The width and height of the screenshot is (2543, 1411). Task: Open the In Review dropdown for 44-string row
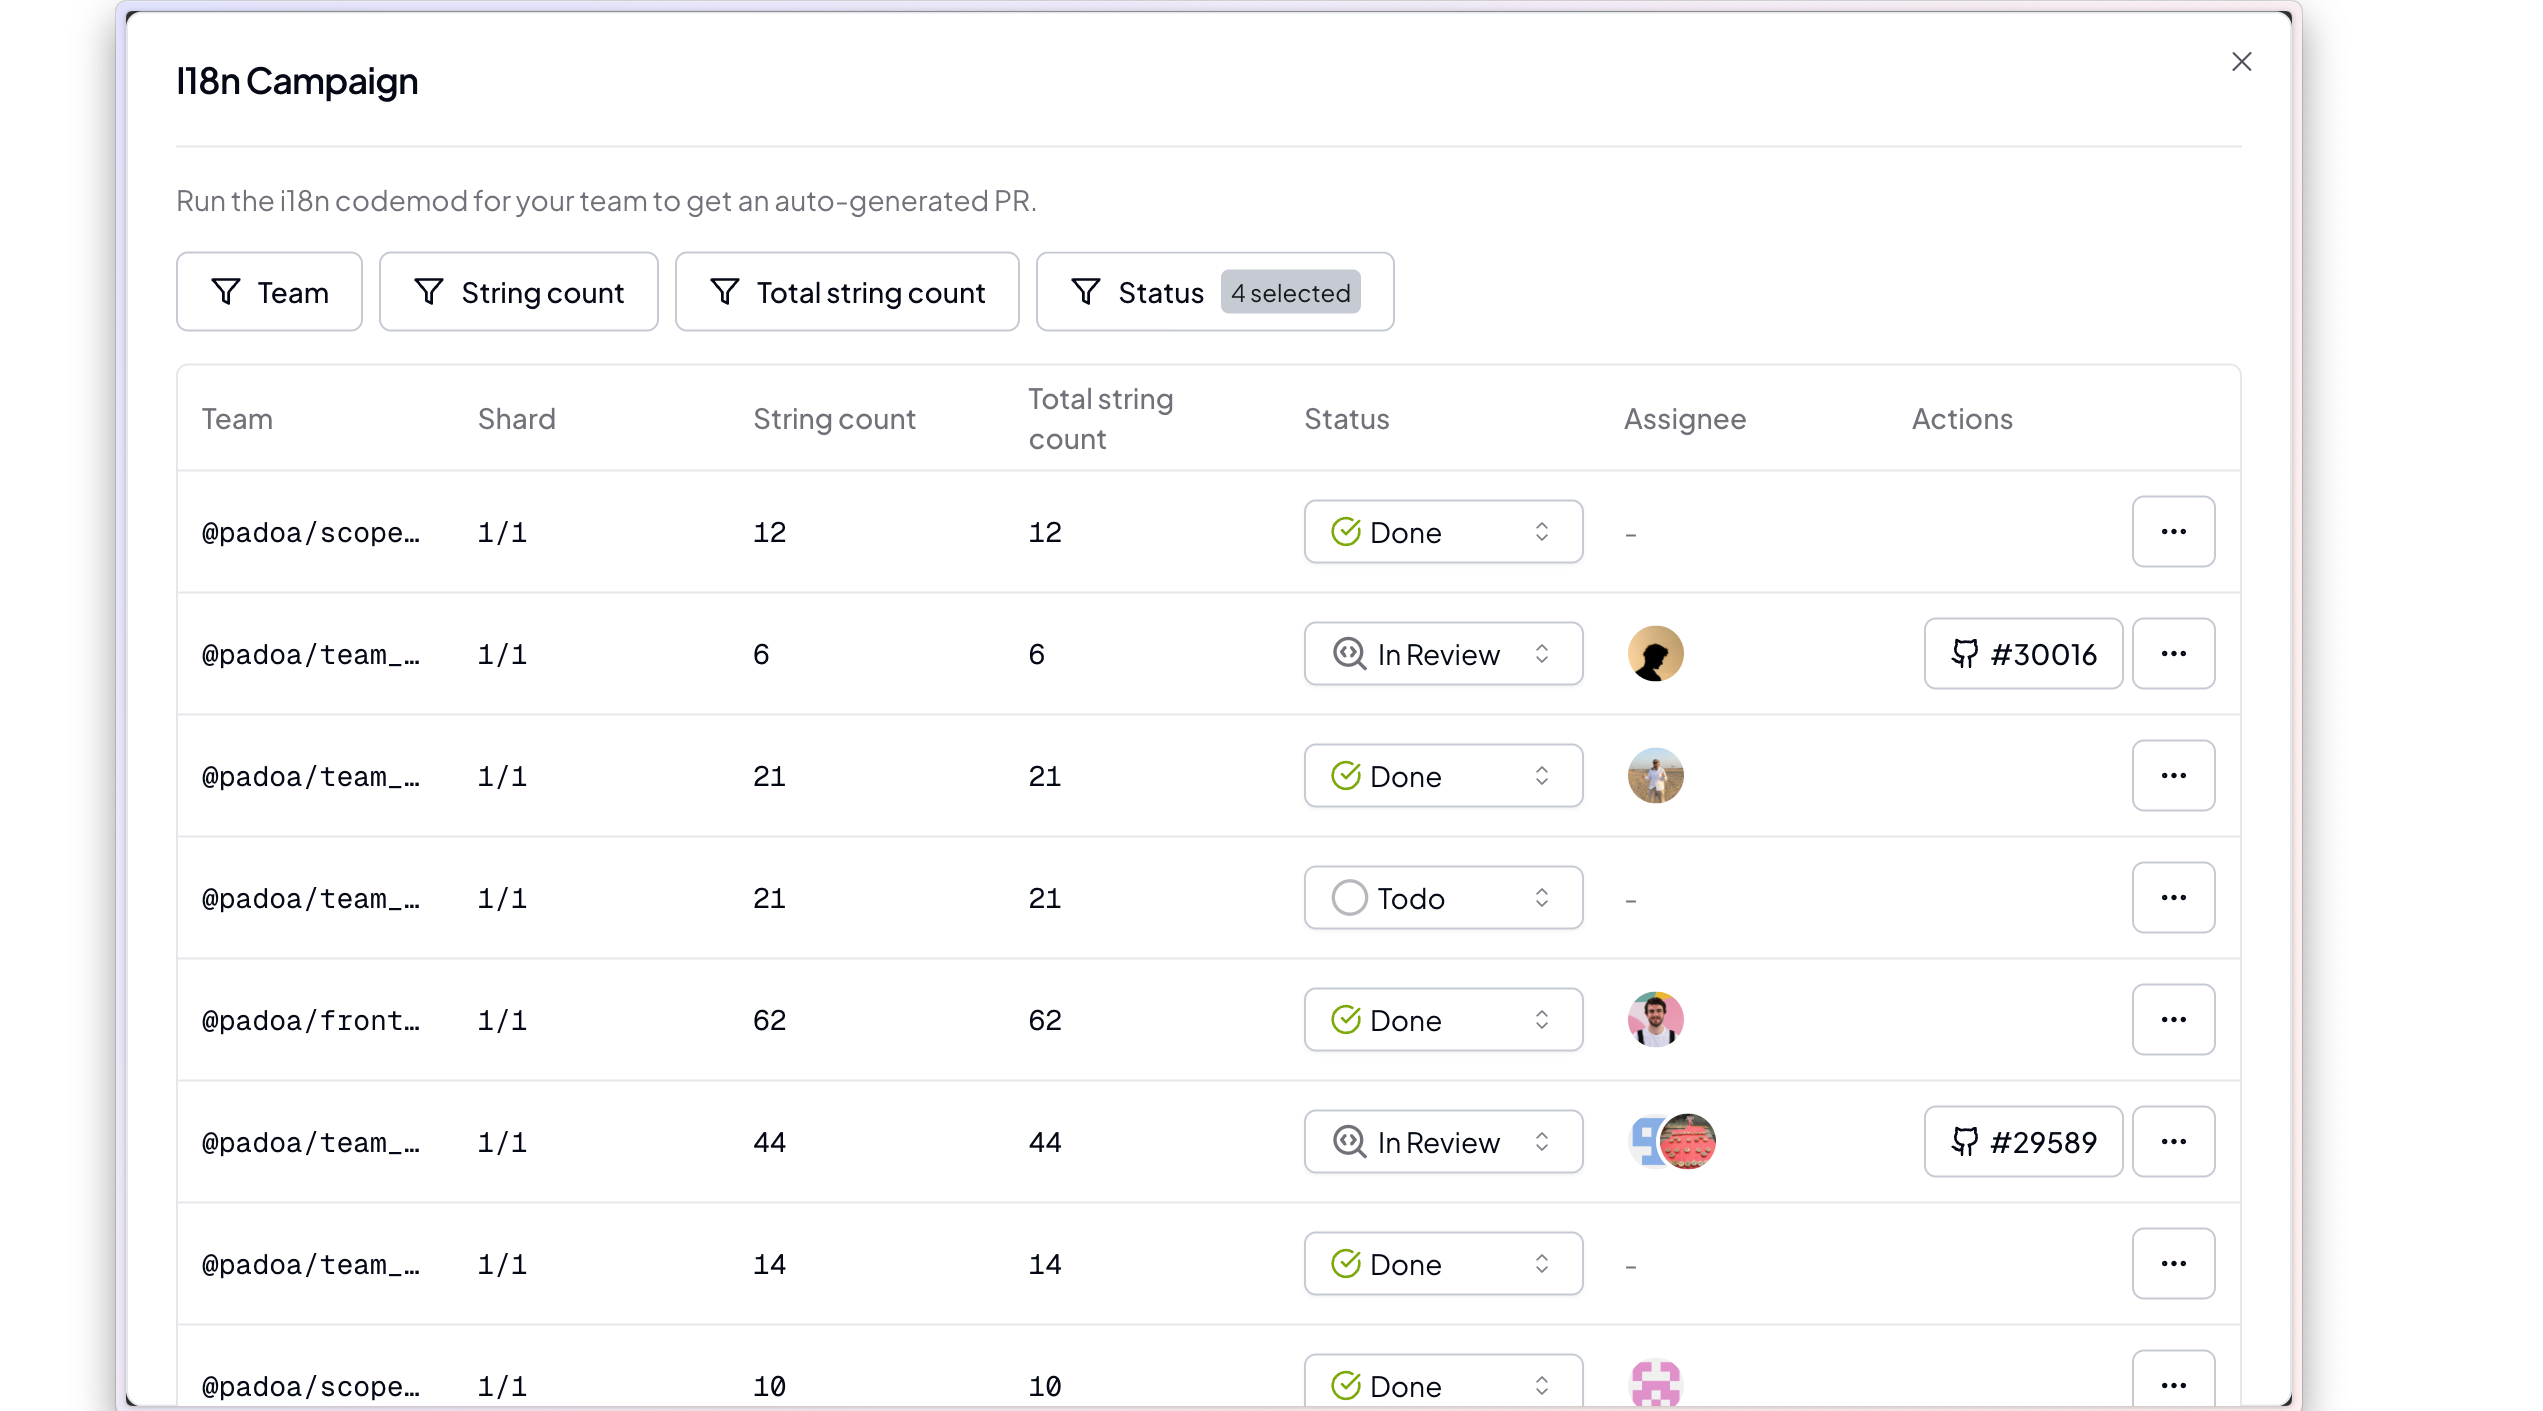coord(1442,1142)
